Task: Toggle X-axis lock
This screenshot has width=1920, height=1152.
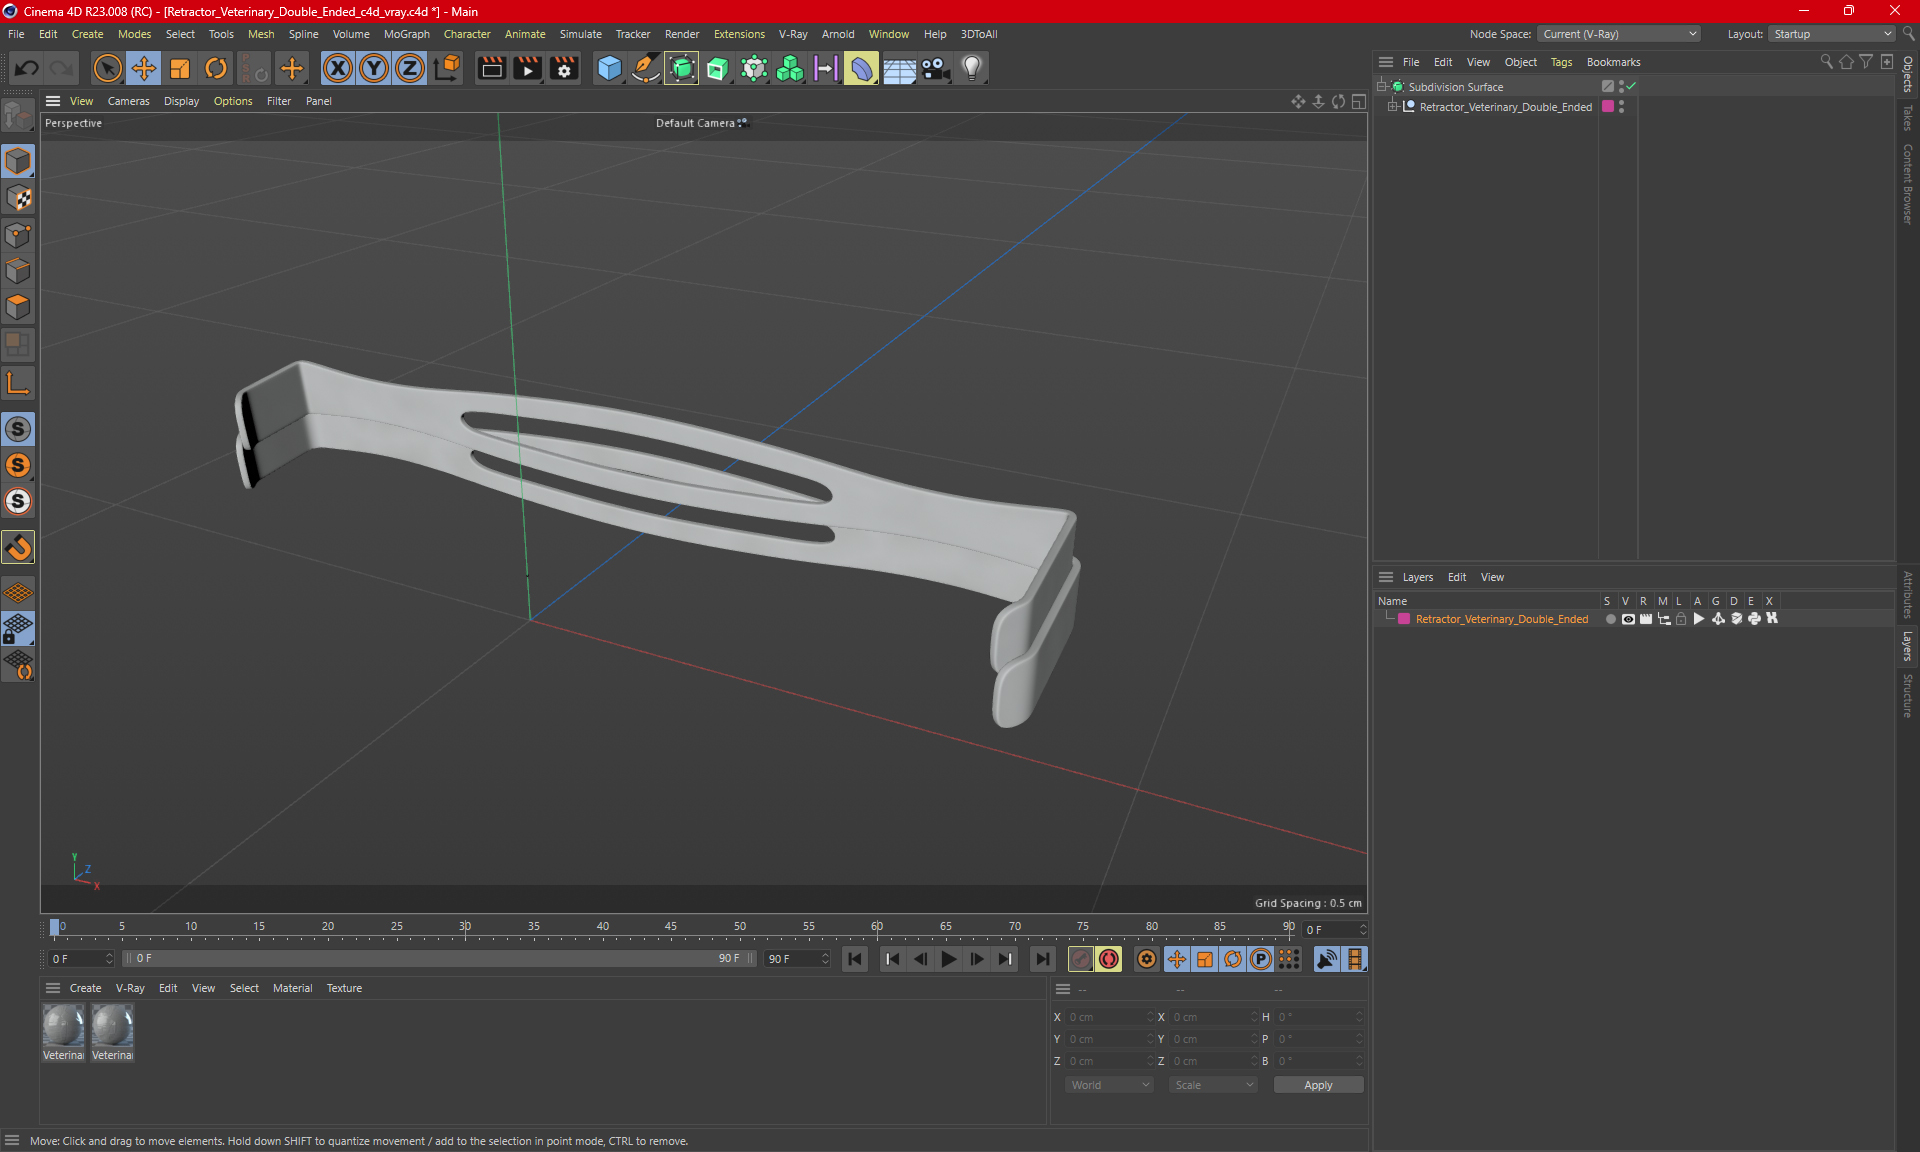Action: tap(338, 68)
